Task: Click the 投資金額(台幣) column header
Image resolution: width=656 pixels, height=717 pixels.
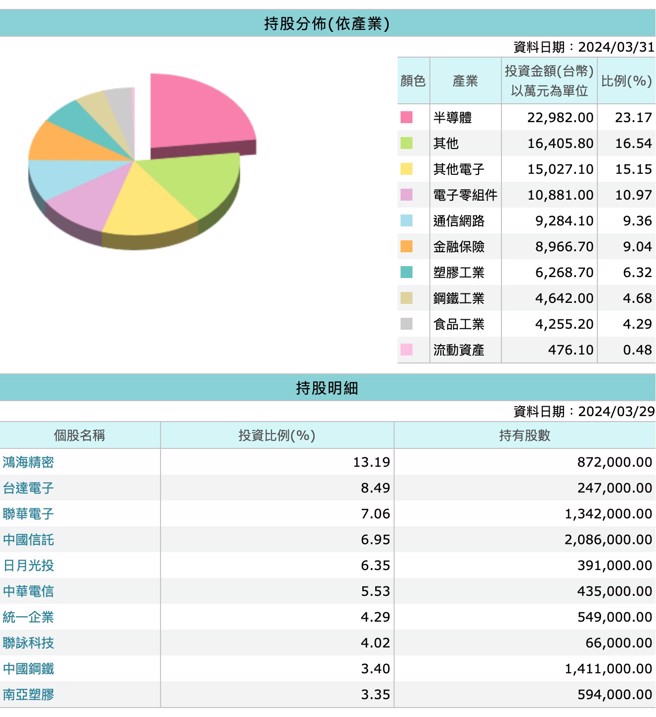Action: tap(549, 81)
